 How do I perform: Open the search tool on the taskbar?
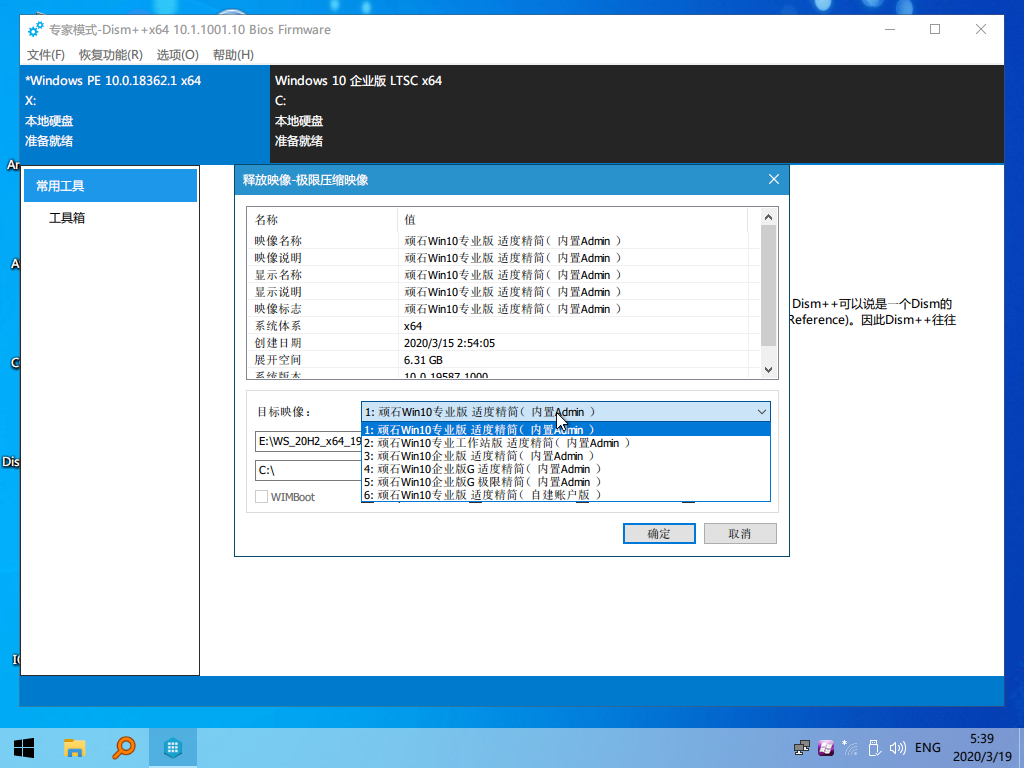123,748
